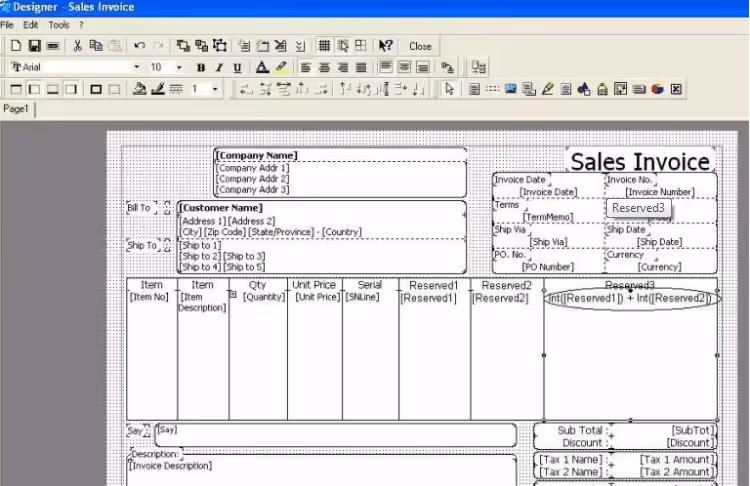Apply right frame border line
Viewport: 750px width, 486px height.
[x=71, y=89]
